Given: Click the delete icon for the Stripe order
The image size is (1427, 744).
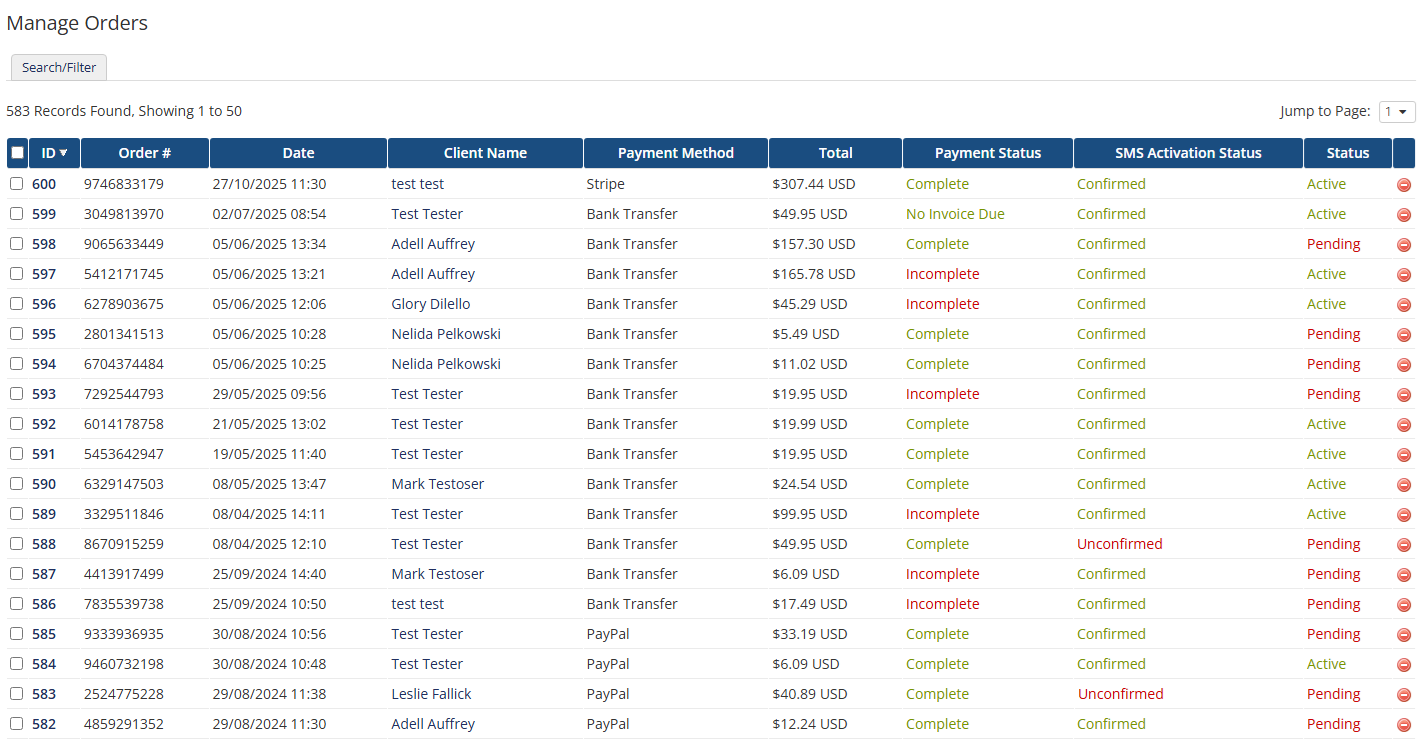Looking at the screenshot, I should coord(1403,184).
